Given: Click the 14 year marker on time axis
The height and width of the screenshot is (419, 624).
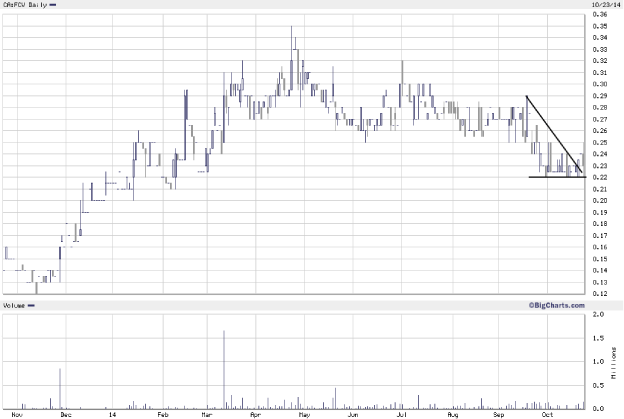Looking at the screenshot, I should tap(110, 413).
